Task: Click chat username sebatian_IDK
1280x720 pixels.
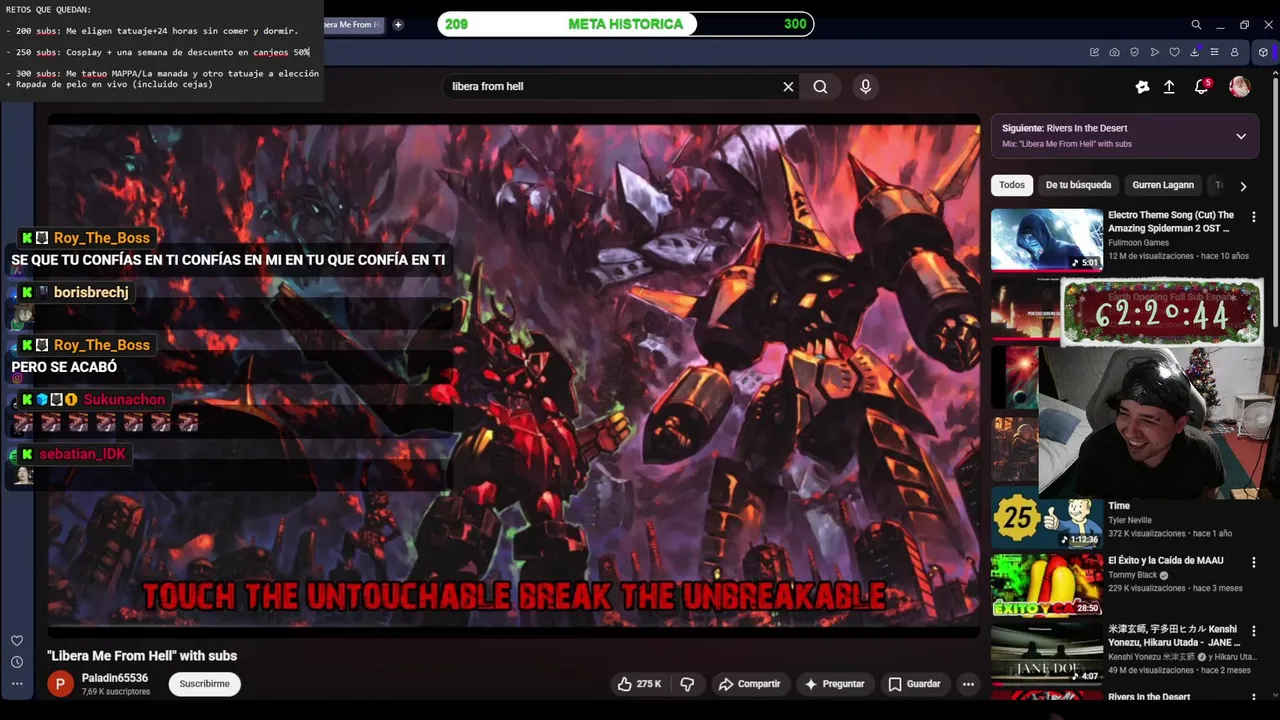Action: (x=82, y=454)
